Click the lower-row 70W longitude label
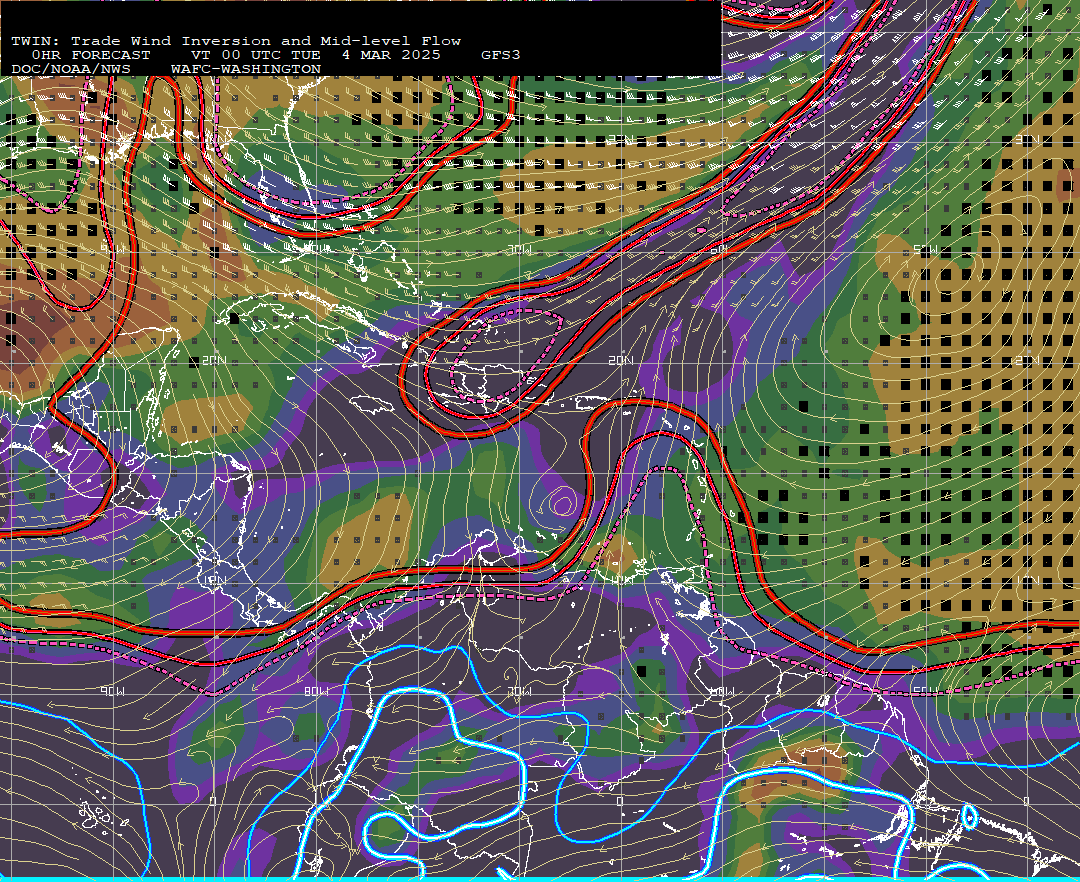 [x=519, y=691]
